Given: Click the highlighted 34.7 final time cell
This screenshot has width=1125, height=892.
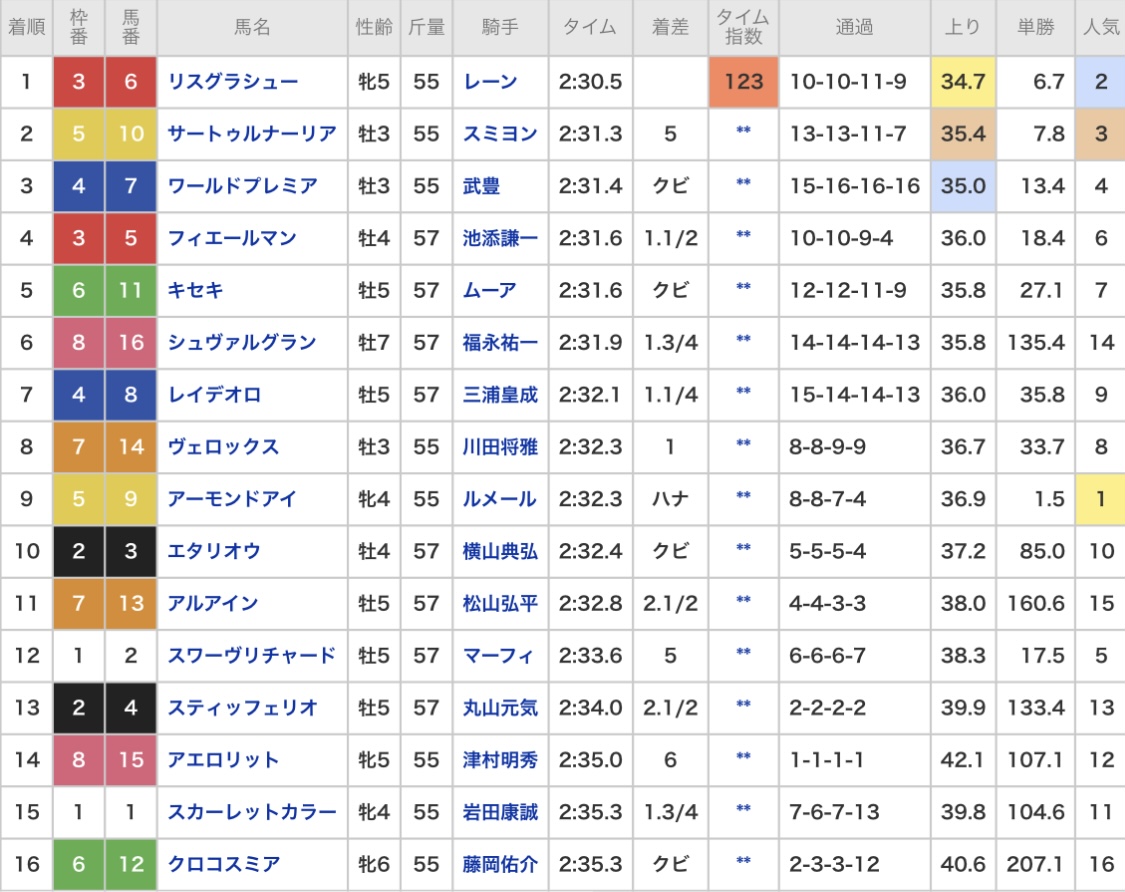Looking at the screenshot, I should [963, 82].
